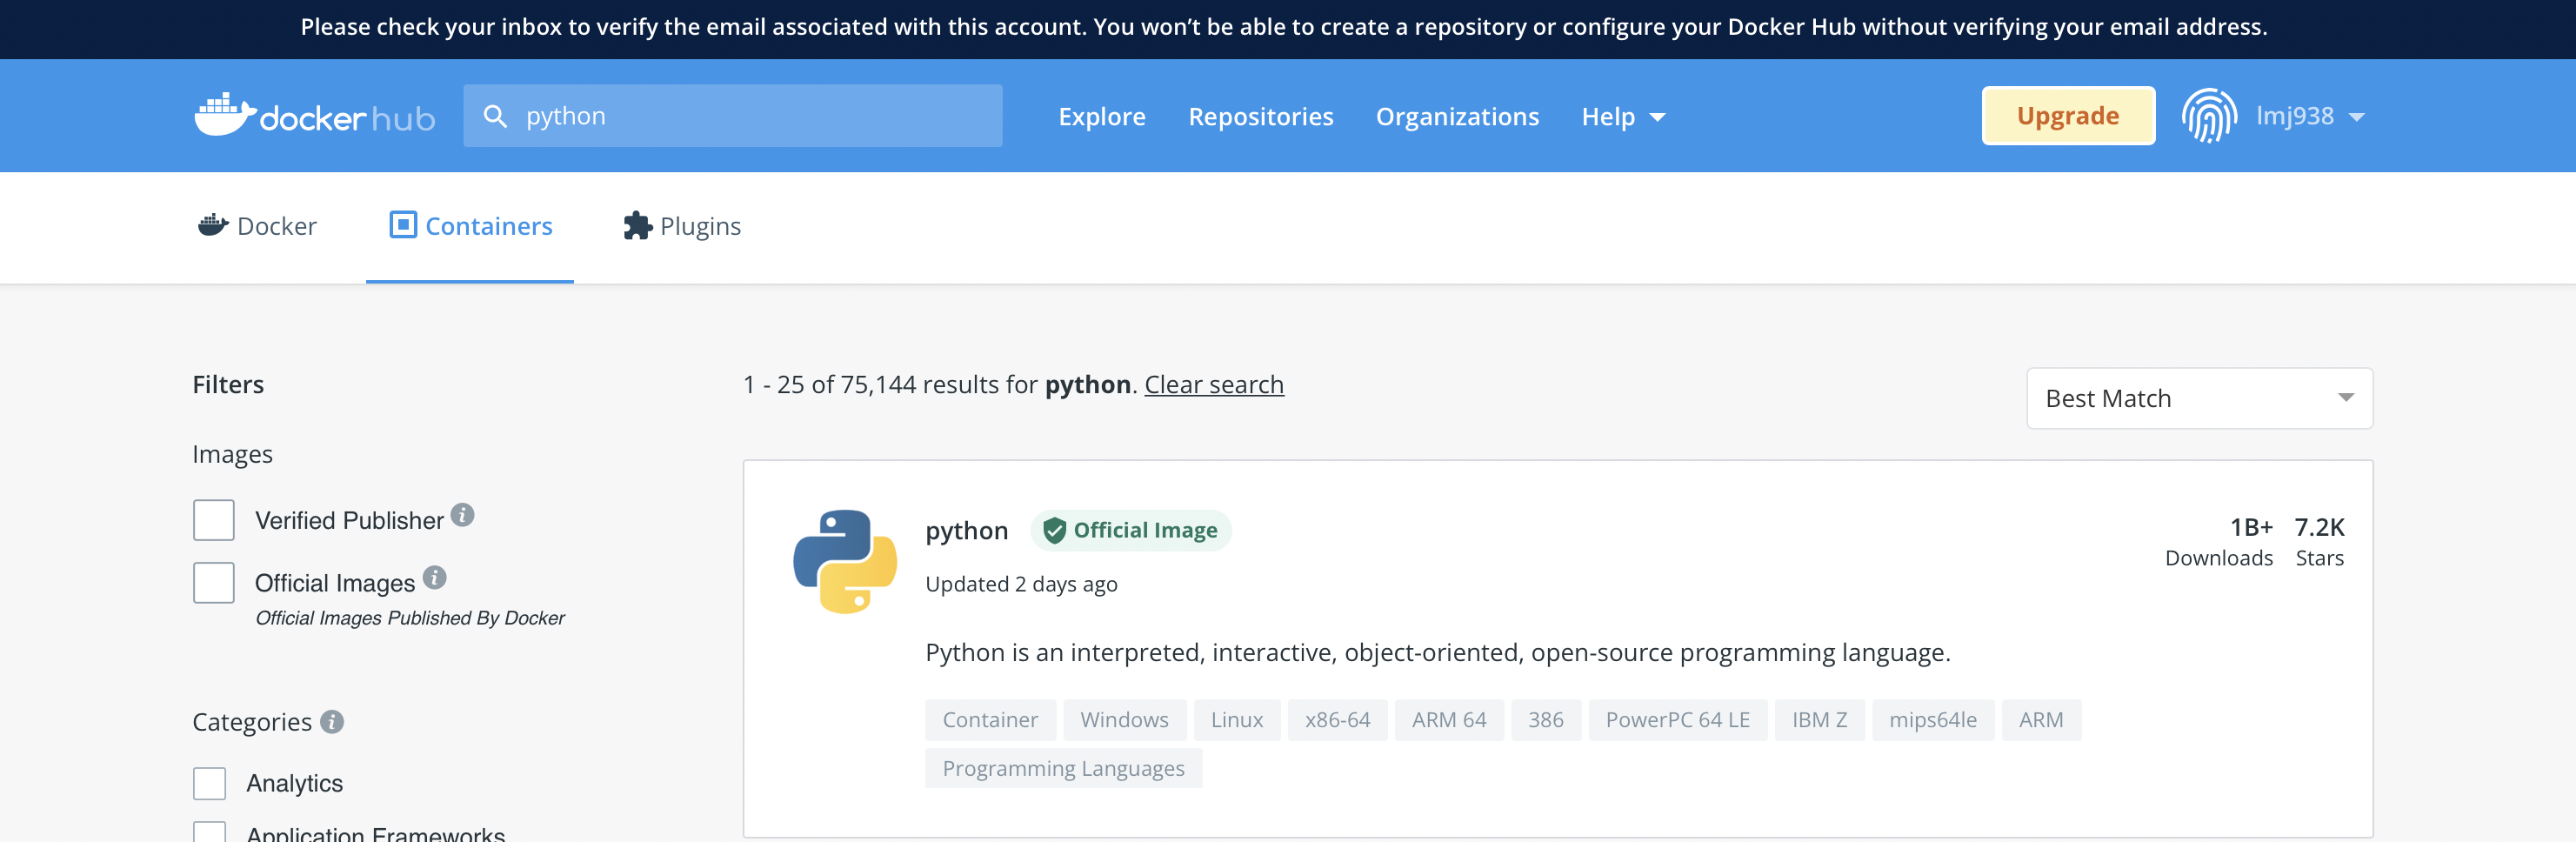2576x842 pixels.
Task: Click the ARM 64 tag chip
Action: tap(1449, 719)
